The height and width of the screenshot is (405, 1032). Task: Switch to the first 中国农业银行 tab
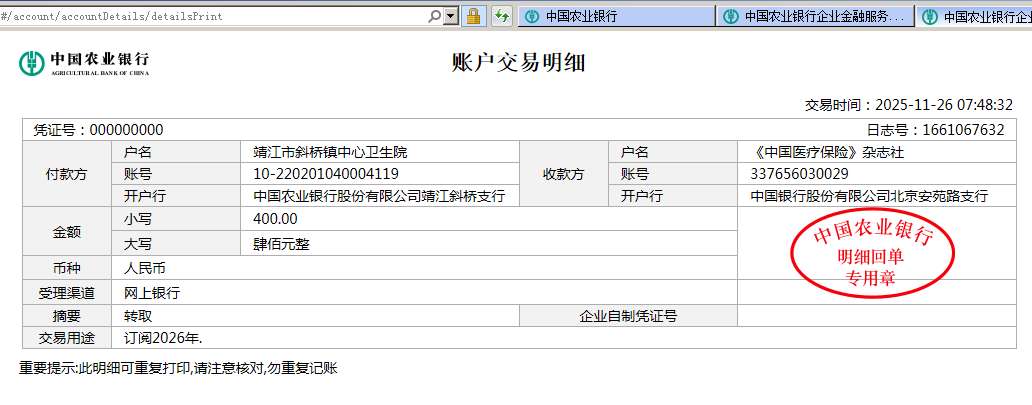(615, 16)
